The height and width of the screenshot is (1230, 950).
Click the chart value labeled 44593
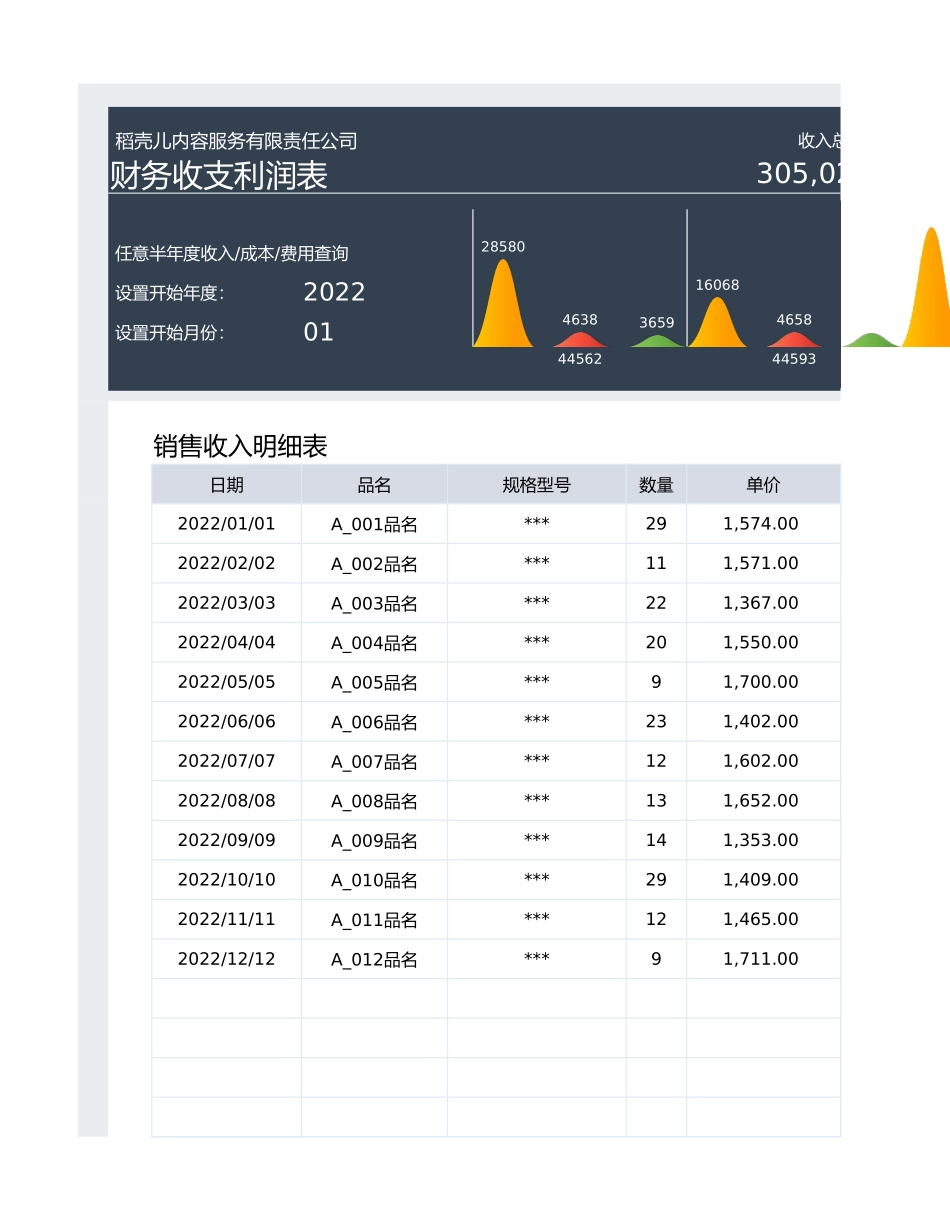point(793,359)
